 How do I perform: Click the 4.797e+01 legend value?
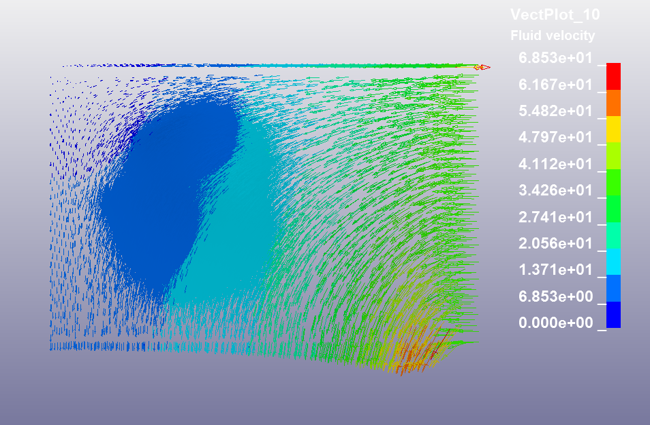point(555,137)
